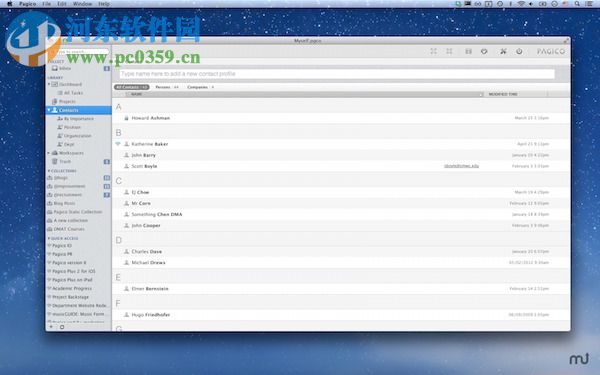600x375 pixels.
Task: Click the window fullscreen arrow in title bar
Action: coord(566,41)
